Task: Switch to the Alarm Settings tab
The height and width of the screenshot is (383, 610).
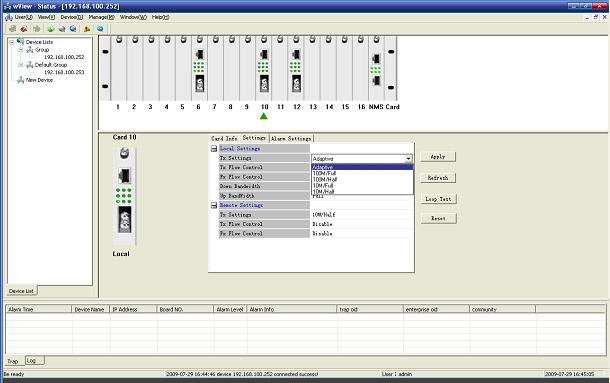Action: (291, 139)
